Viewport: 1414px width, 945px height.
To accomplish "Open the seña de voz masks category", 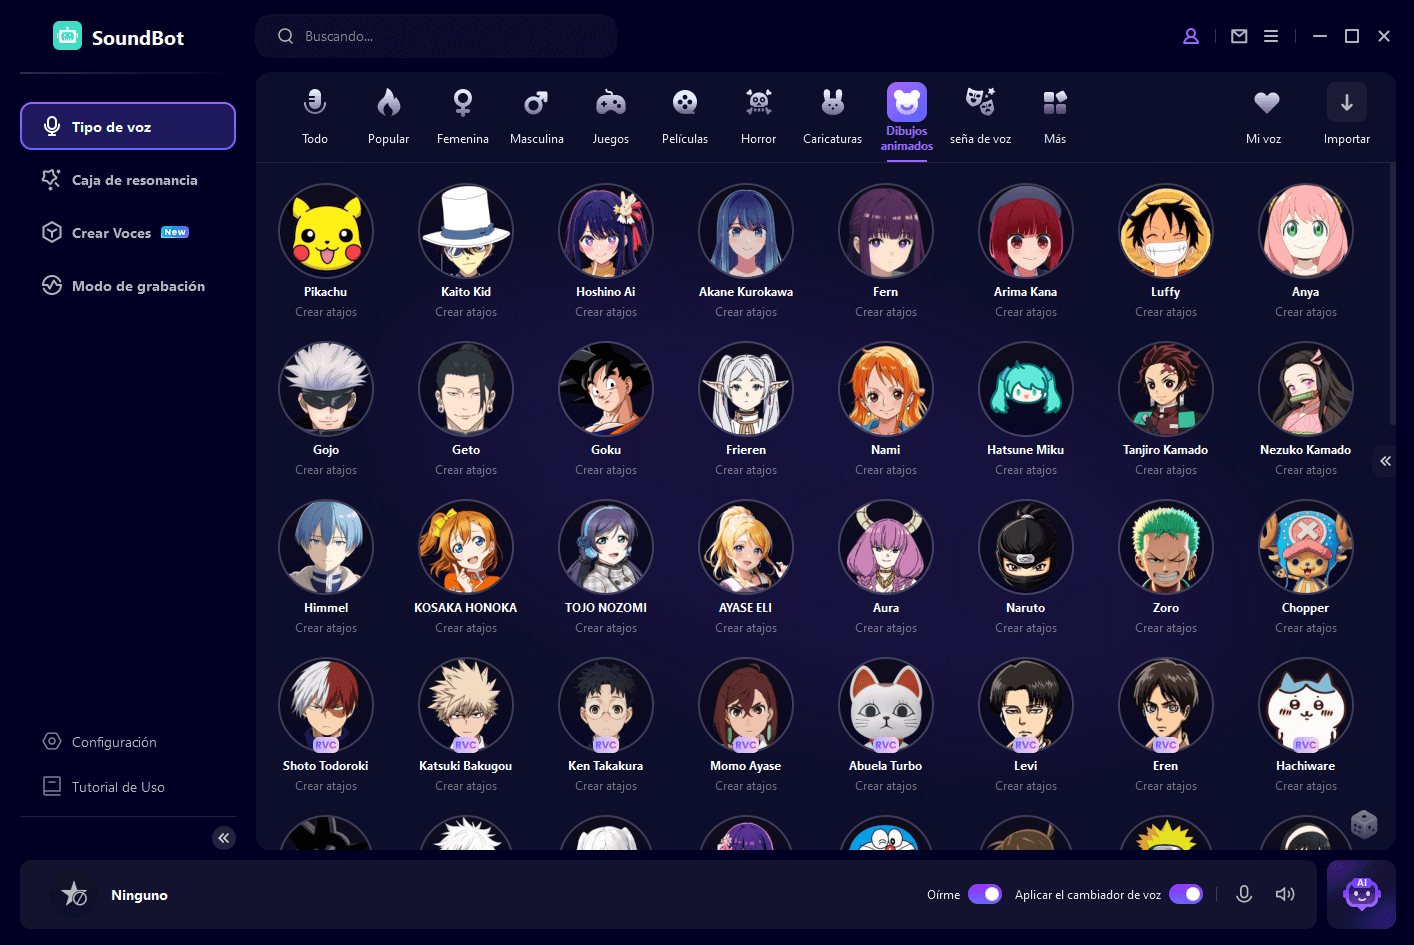I will [x=981, y=115].
